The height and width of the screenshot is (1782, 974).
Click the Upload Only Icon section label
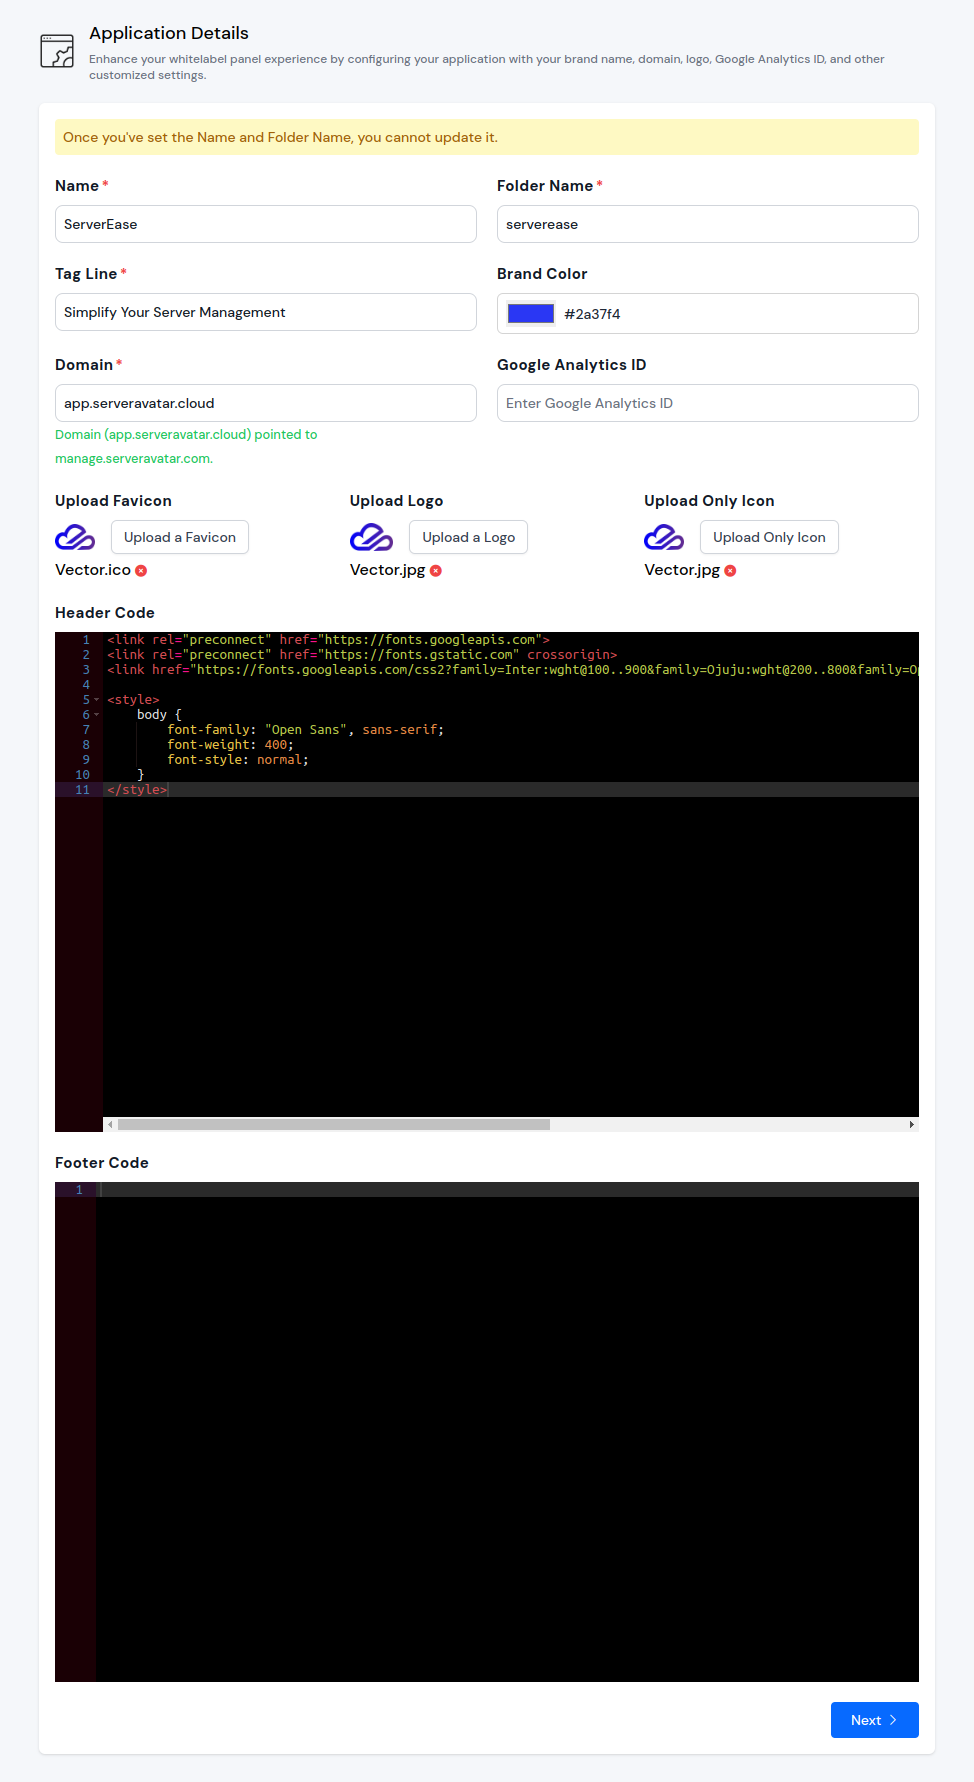coord(709,501)
